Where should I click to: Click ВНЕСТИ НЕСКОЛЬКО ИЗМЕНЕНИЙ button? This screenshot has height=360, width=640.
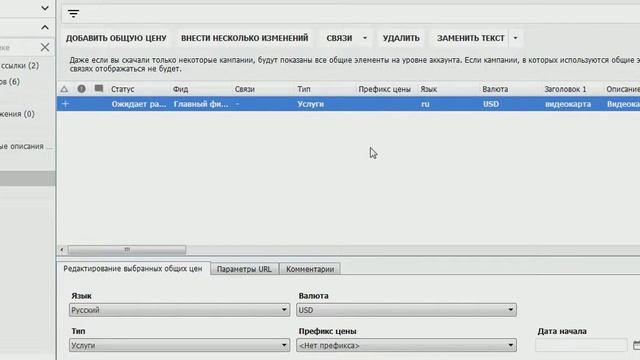(244, 38)
